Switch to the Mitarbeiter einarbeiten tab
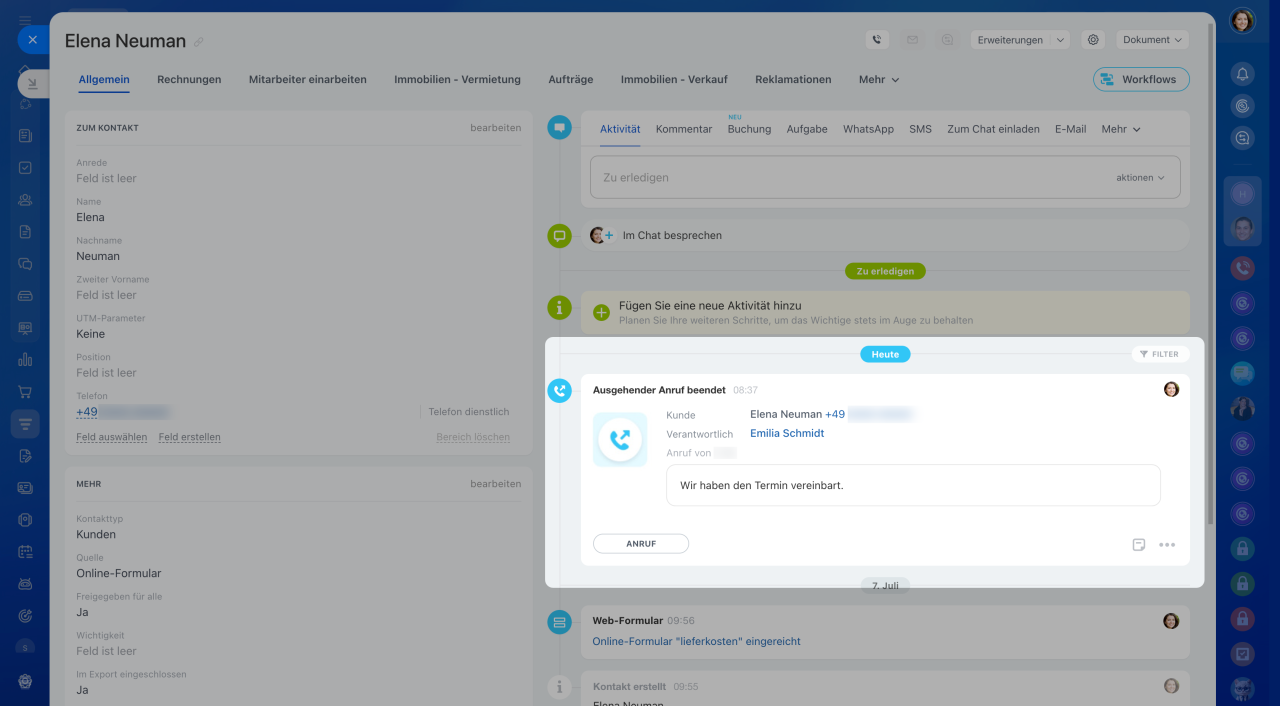Screen dimensions: 1280x706 308,79
